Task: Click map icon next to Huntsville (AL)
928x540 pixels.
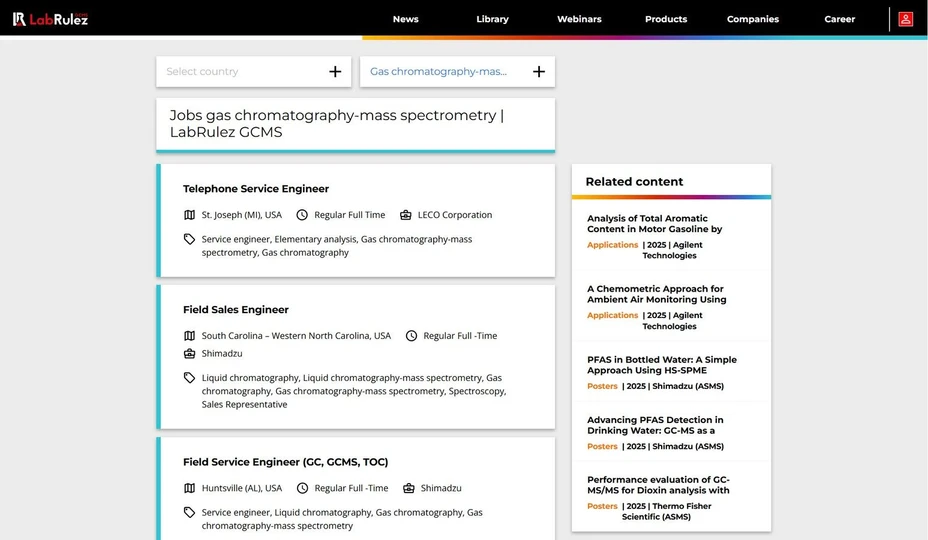Action: pyautogui.click(x=189, y=488)
